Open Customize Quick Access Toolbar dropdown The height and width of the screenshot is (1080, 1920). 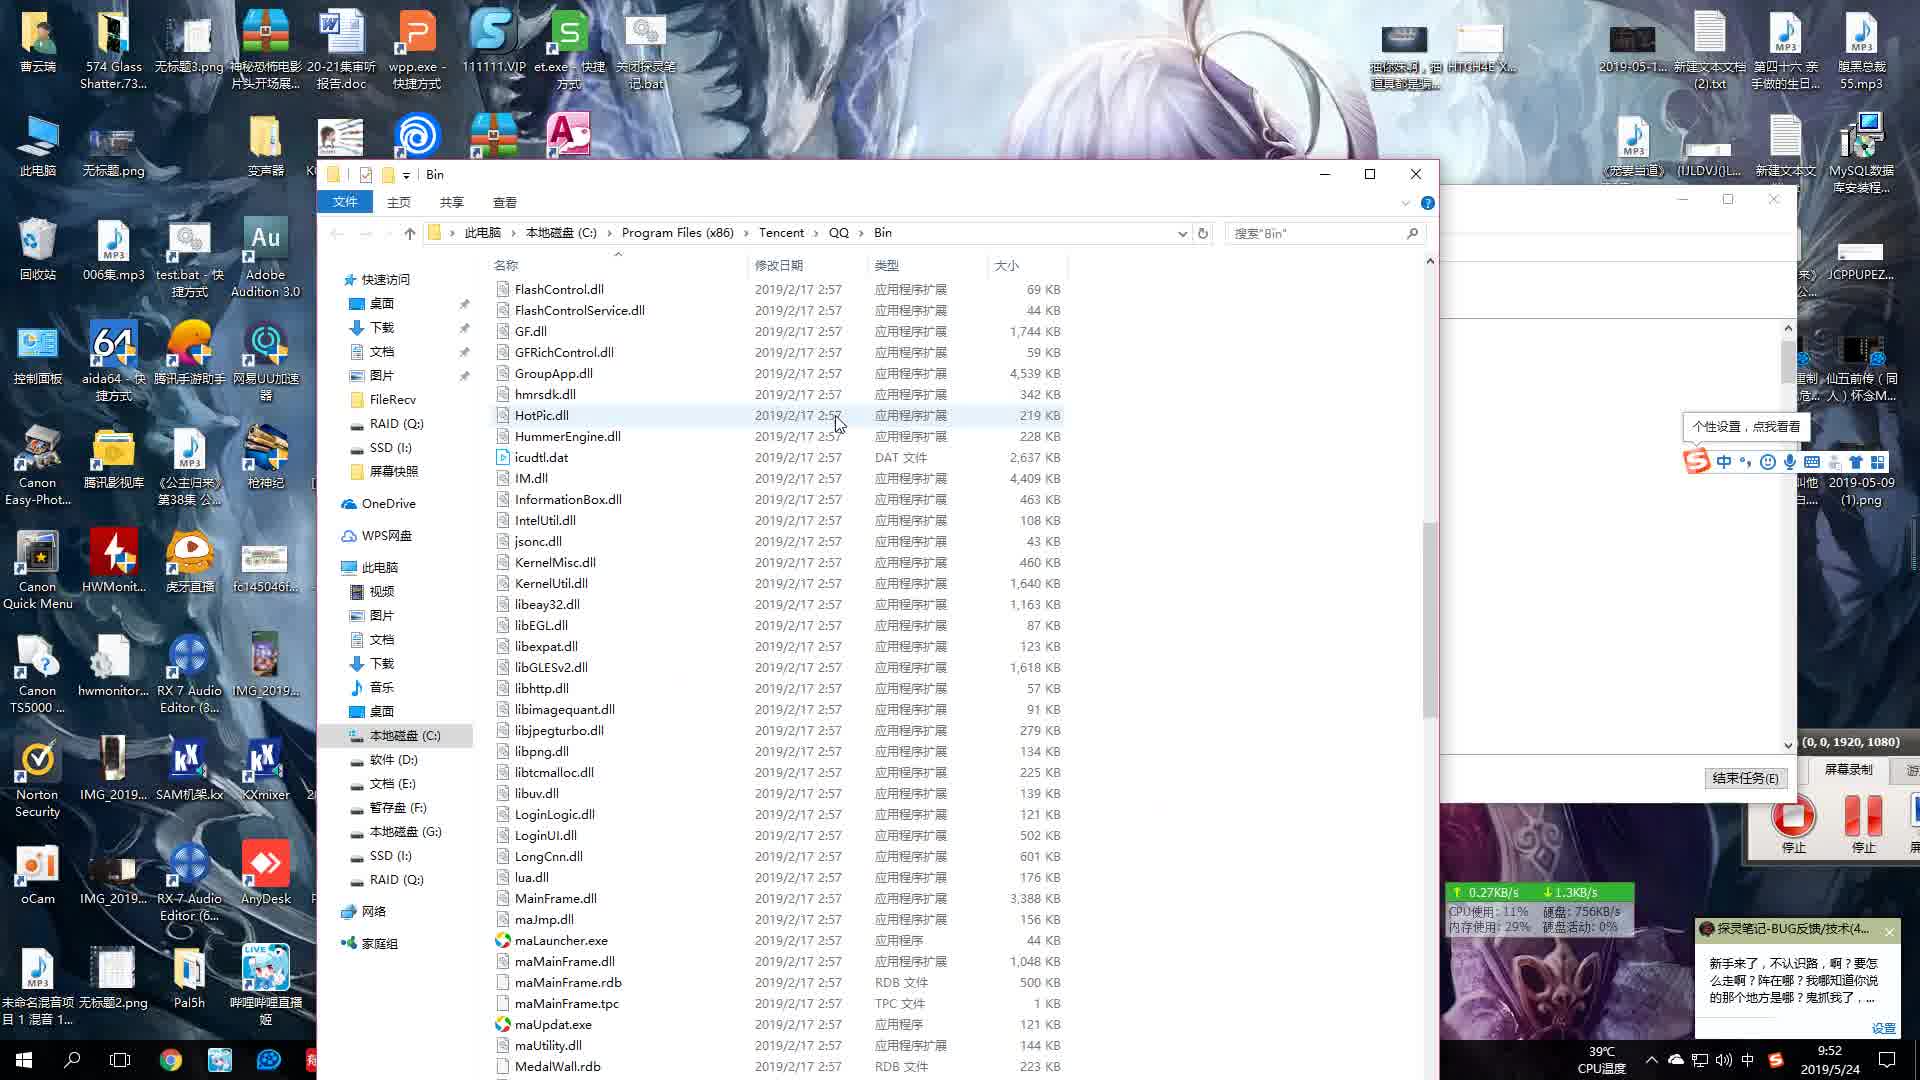(407, 175)
